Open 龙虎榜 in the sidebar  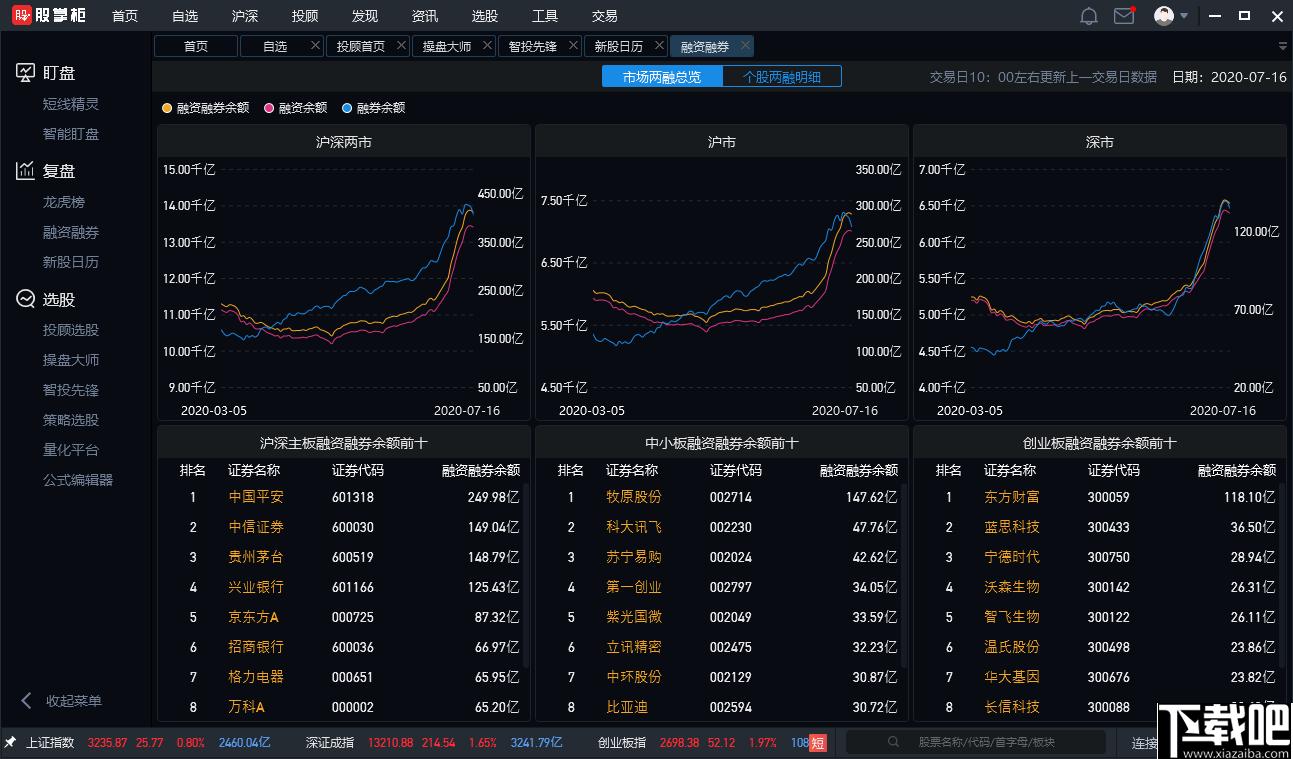64,202
